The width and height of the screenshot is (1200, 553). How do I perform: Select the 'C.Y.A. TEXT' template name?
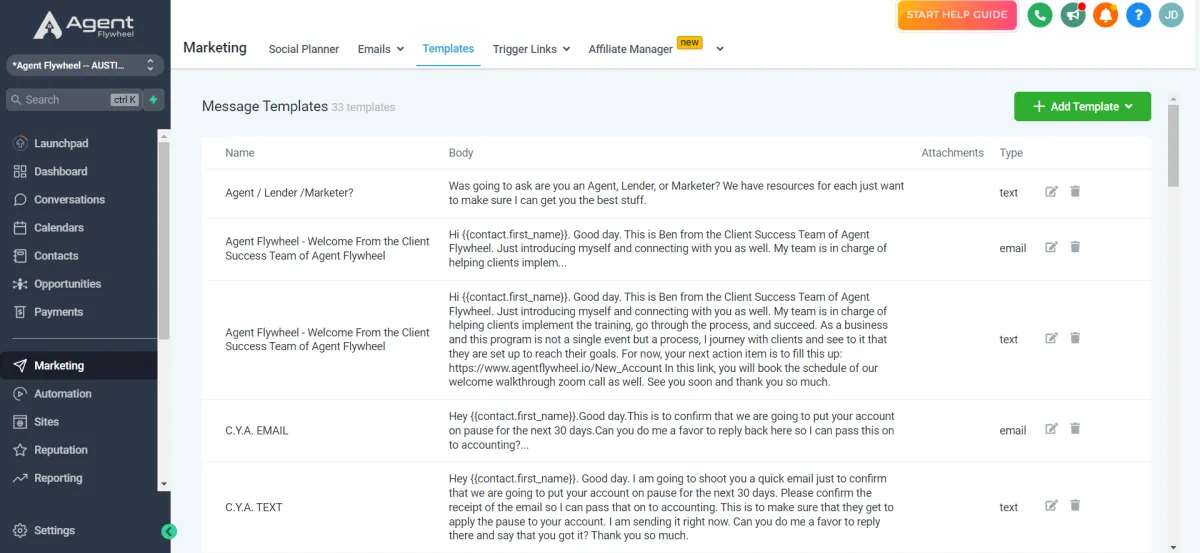(254, 507)
